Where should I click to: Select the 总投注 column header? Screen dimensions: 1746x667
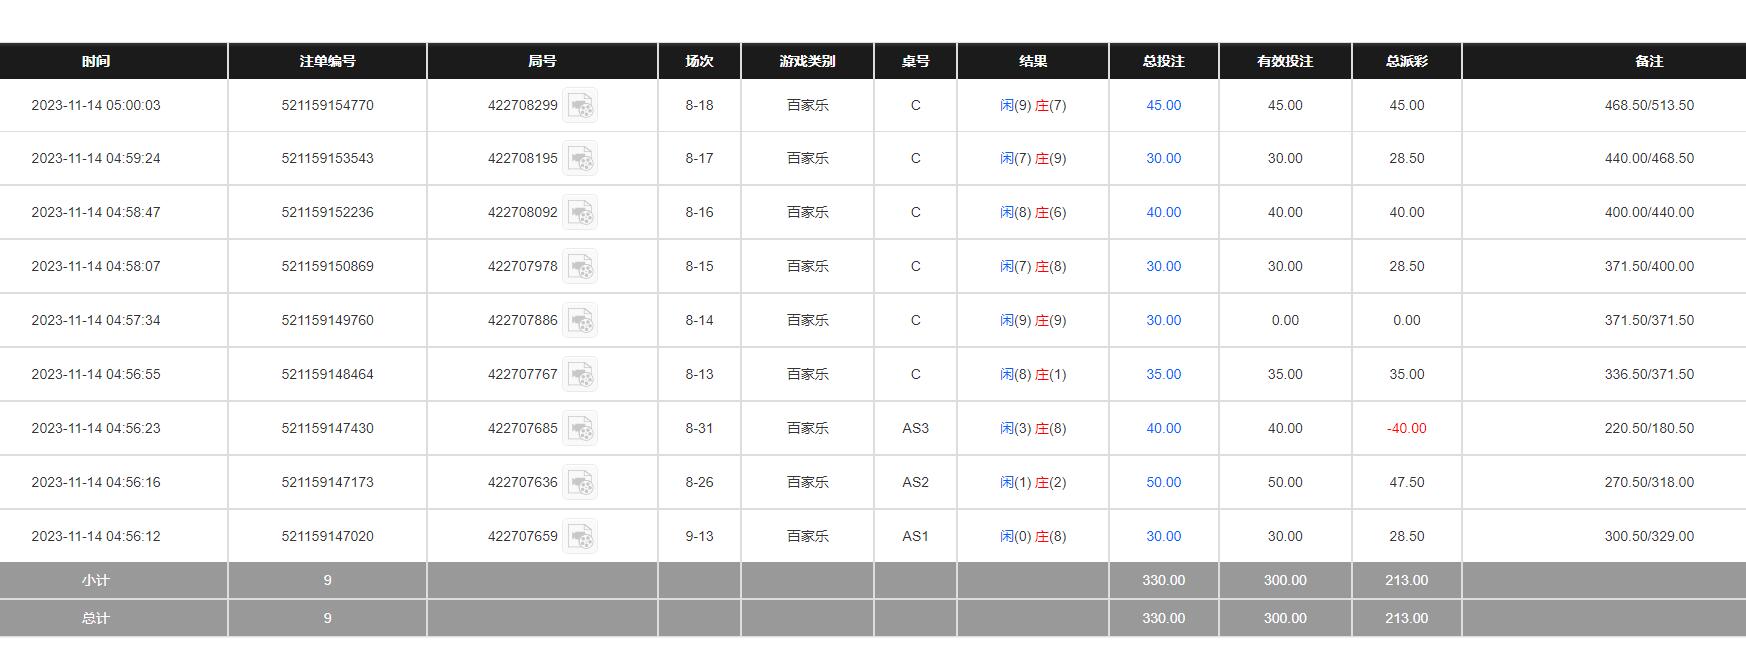[x=1163, y=61]
